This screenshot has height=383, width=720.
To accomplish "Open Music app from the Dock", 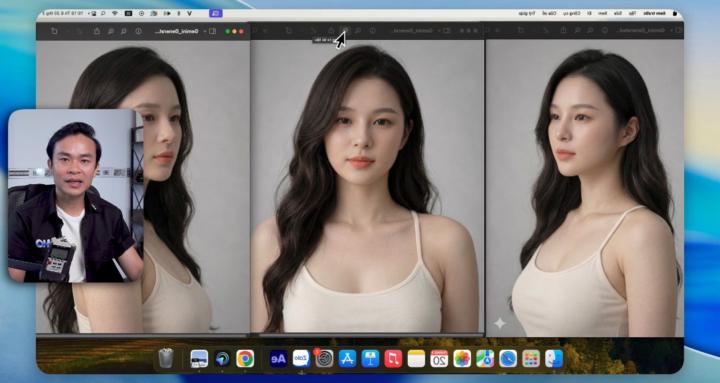I will click(x=393, y=359).
